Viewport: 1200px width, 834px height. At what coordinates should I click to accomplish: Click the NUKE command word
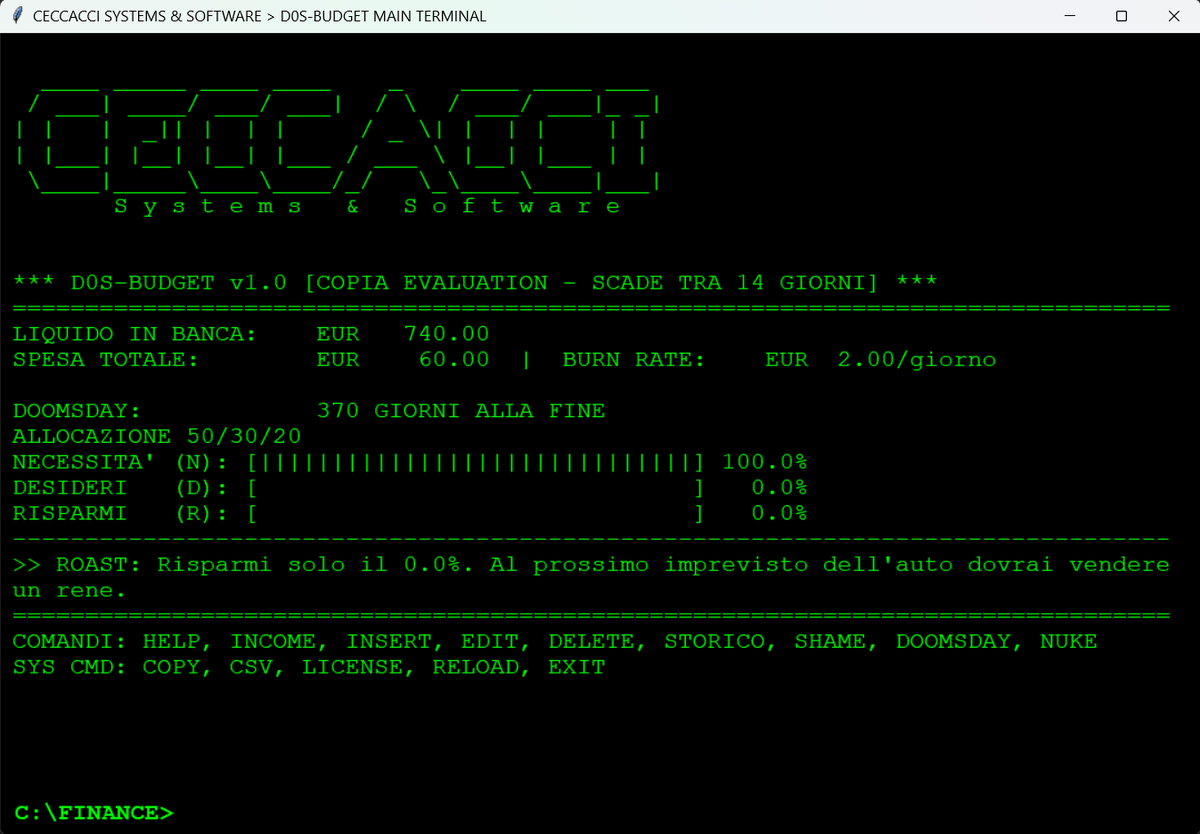(1068, 641)
